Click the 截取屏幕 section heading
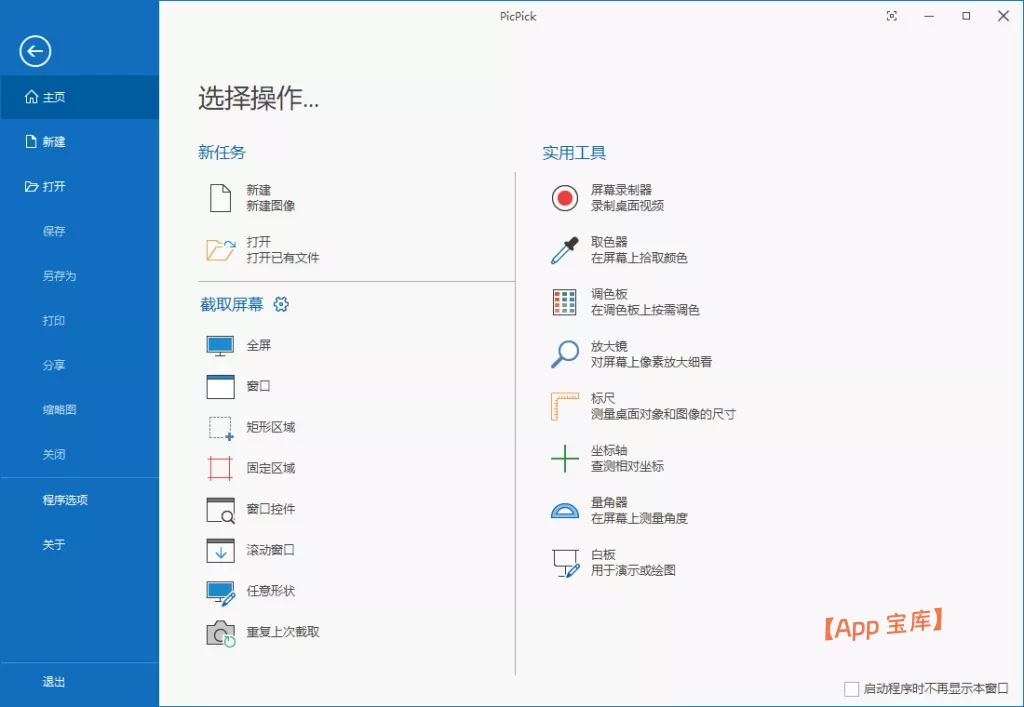Screen dimensions: 1024x707 pyautogui.click(x=232, y=304)
